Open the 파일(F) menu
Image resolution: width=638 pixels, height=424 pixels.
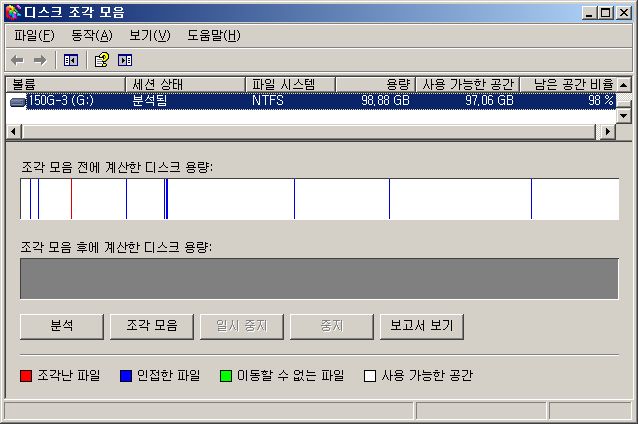[34, 36]
